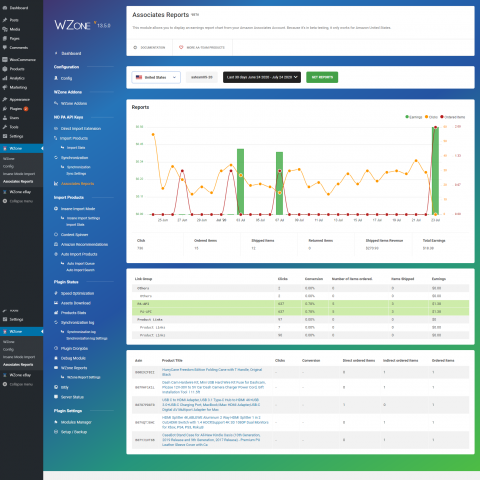Open the CaseBot Stand Case product link
The height and width of the screenshot is (480, 480).
(211, 440)
